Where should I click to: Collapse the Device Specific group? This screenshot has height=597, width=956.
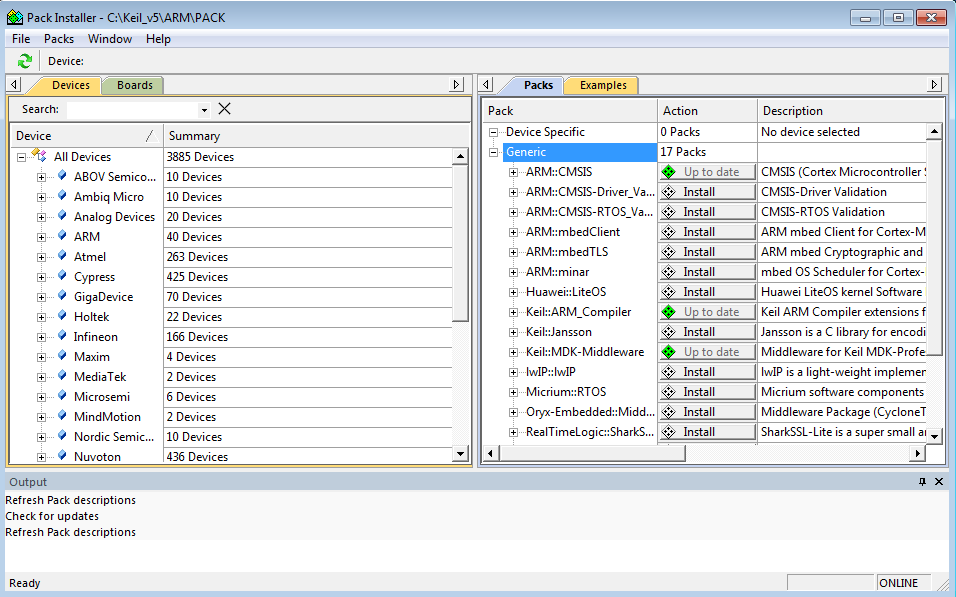click(x=493, y=132)
